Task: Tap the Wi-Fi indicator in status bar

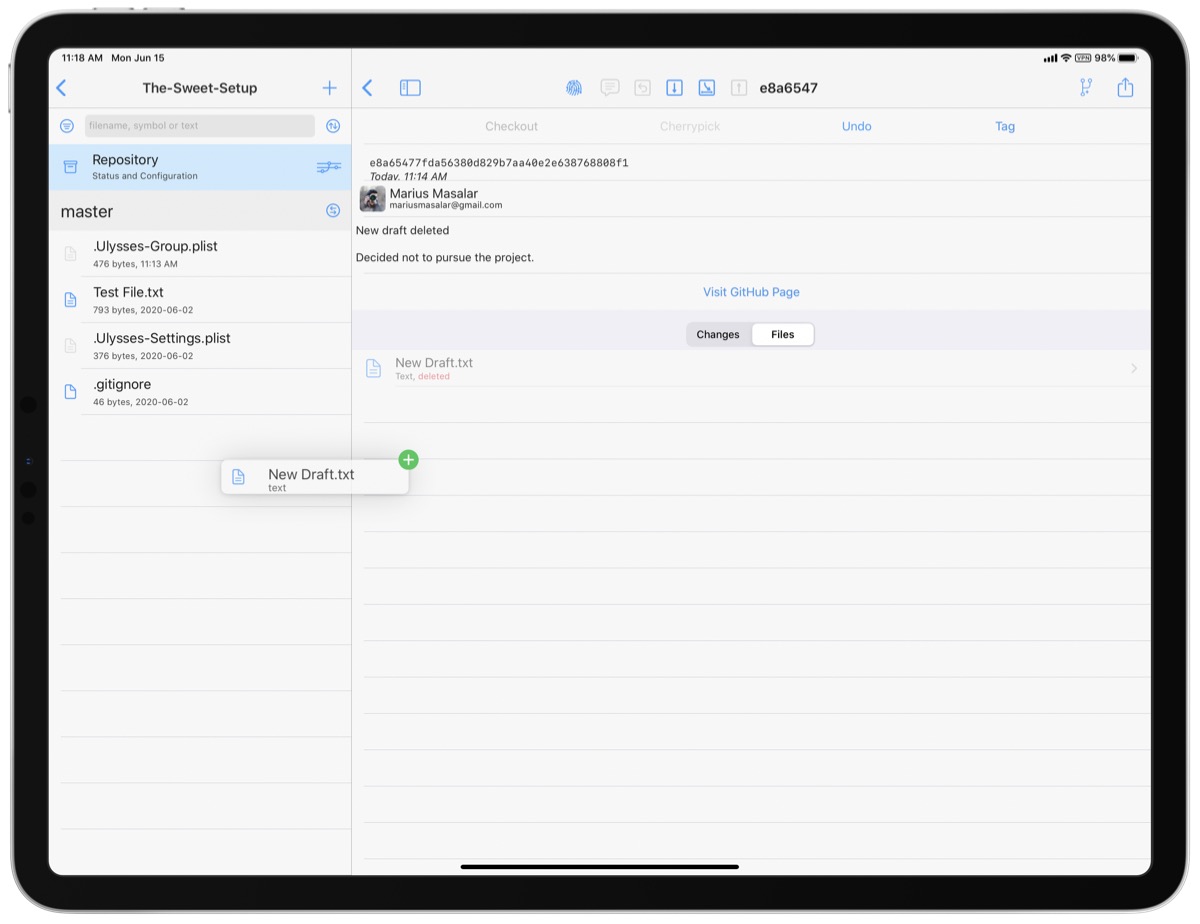Action: click(x=1066, y=58)
